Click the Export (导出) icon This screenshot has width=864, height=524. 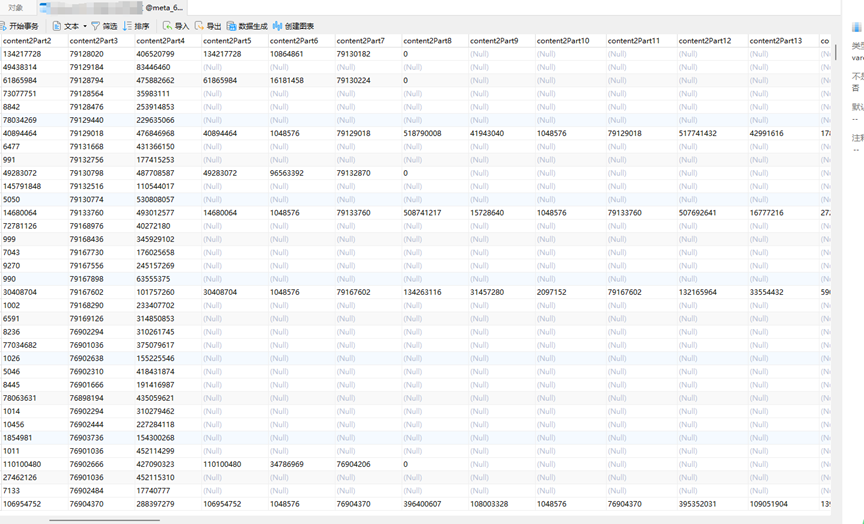[x=208, y=26]
